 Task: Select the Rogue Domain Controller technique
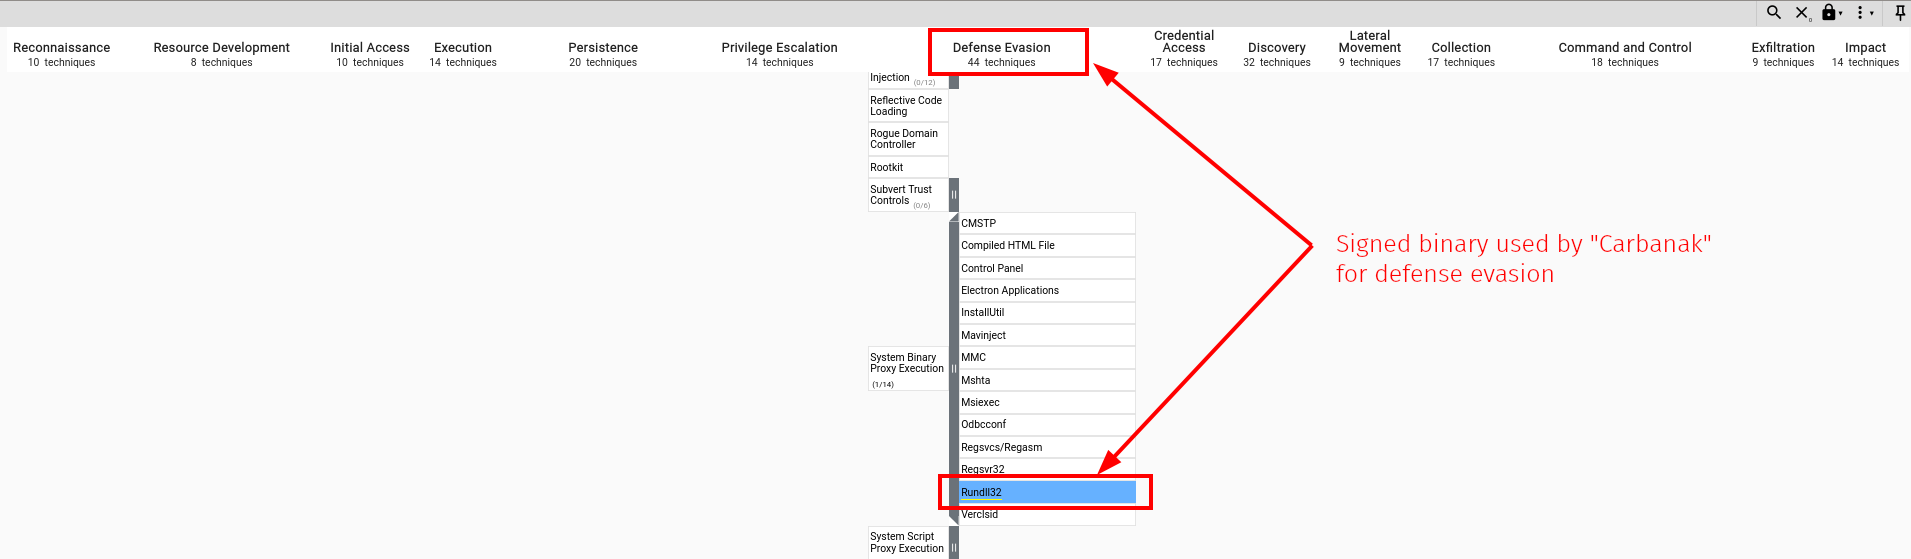point(907,139)
